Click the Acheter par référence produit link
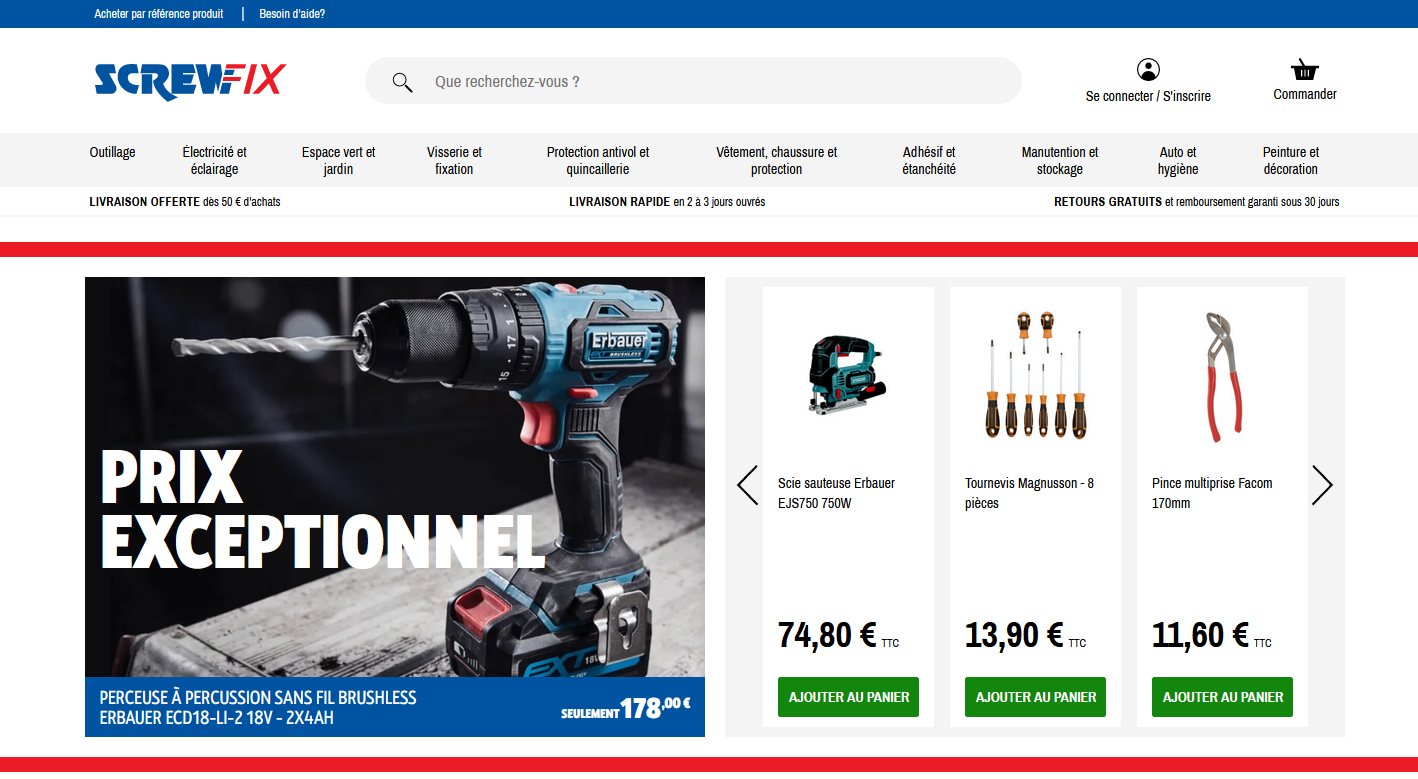Viewport: 1418px width, 779px height. (157, 14)
